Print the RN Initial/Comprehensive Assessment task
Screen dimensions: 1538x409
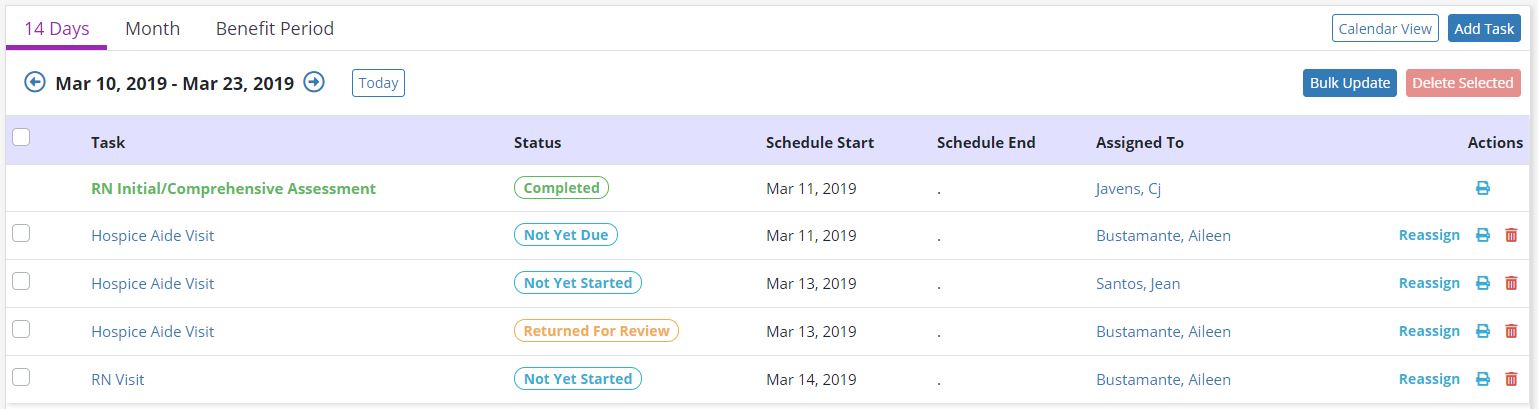pyautogui.click(x=1483, y=188)
